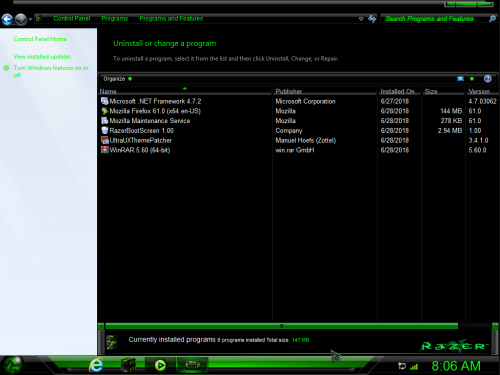Click Manuel Hoefs (Zottel) publisher cell
The image size is (500, 375).
306,140
